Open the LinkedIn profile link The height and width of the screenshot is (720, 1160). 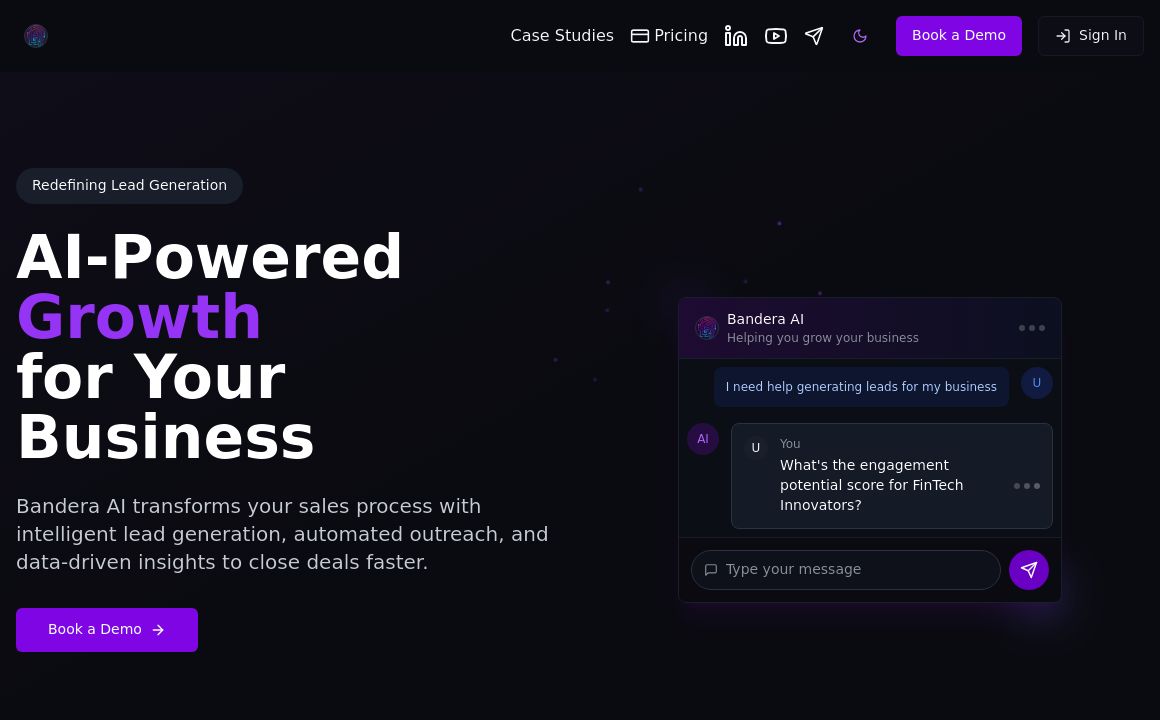736,36
